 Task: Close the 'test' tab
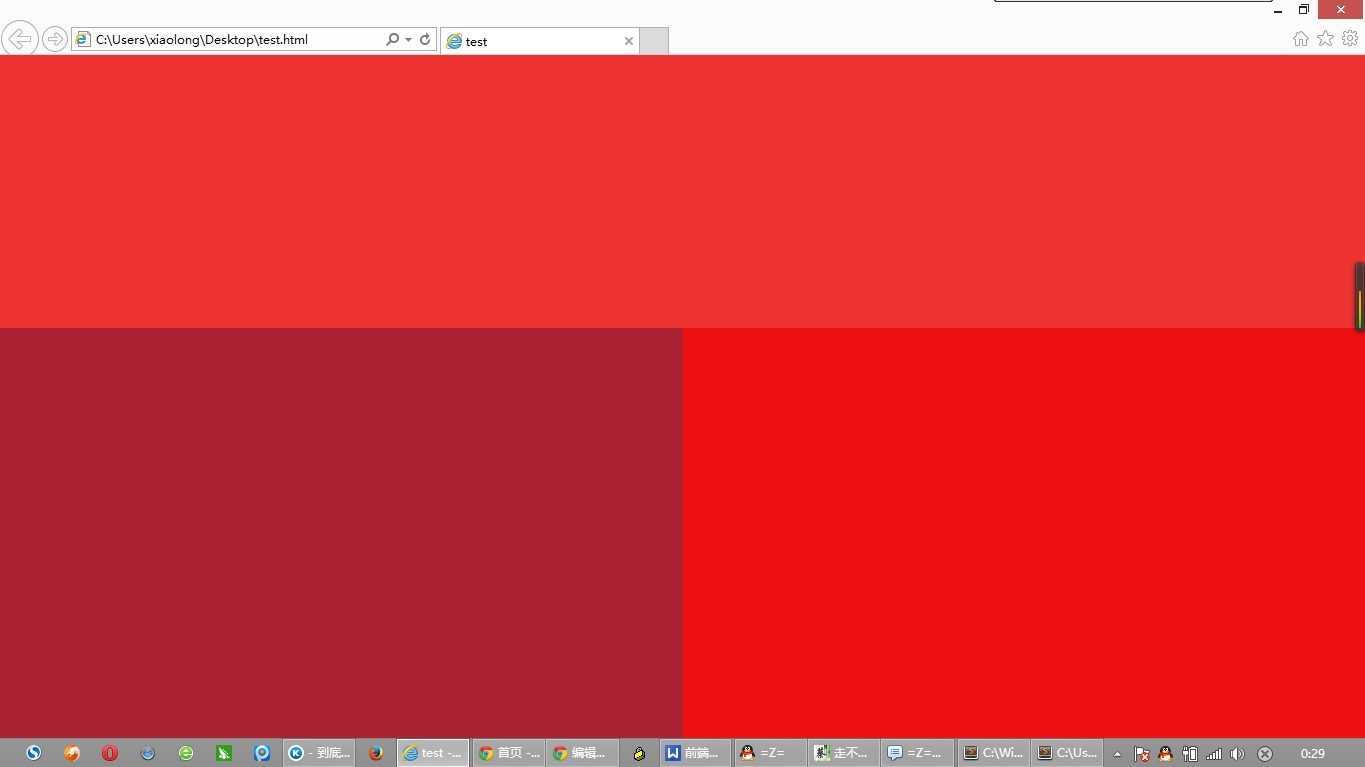tap(629, 41)
